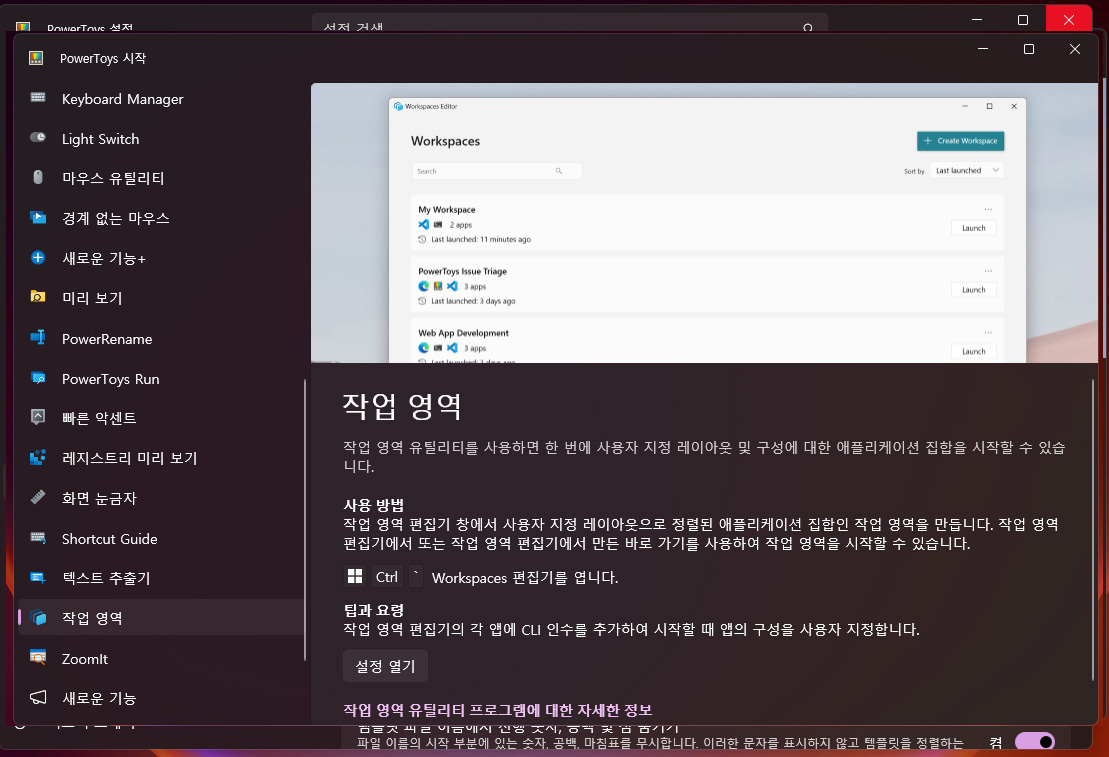Viewport: 1109px width, 757px height.
Task: Click the 설정 열기 button
Action: coord(385,666)
